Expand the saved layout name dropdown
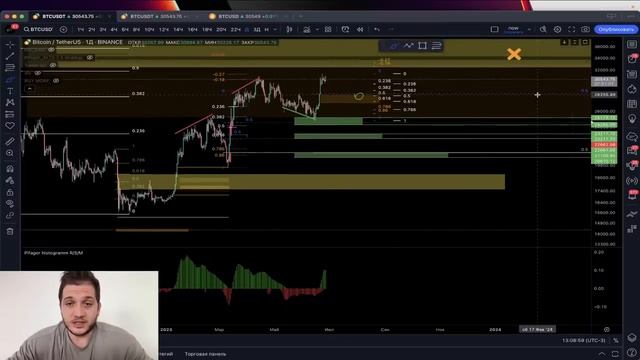Image resolution: width=640 pixels, height=360 pixels. (x=529, y=29)
